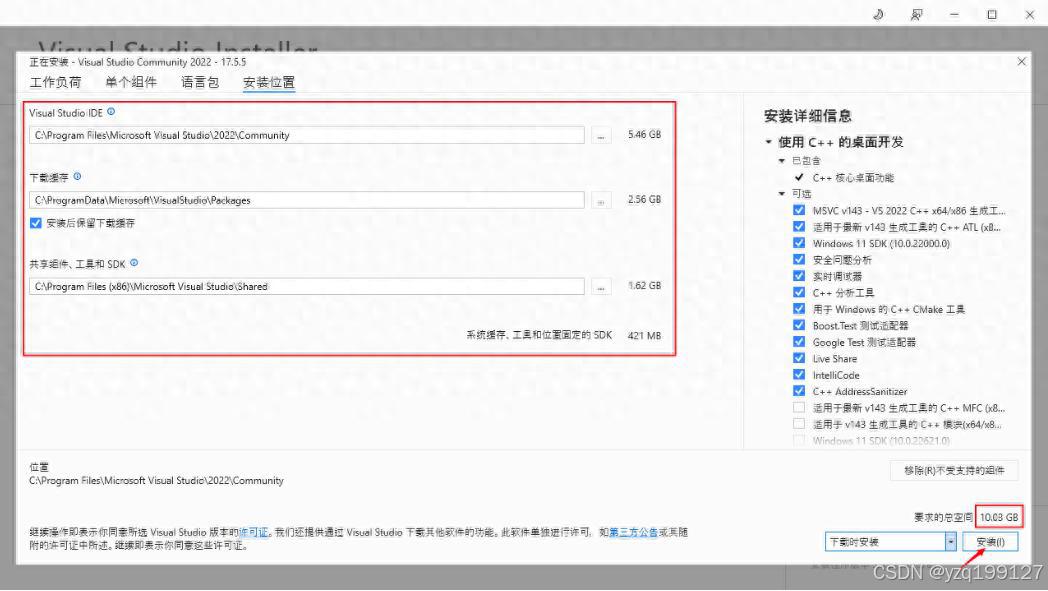Uncheck IntelliCode component

[x=799, y=374]
